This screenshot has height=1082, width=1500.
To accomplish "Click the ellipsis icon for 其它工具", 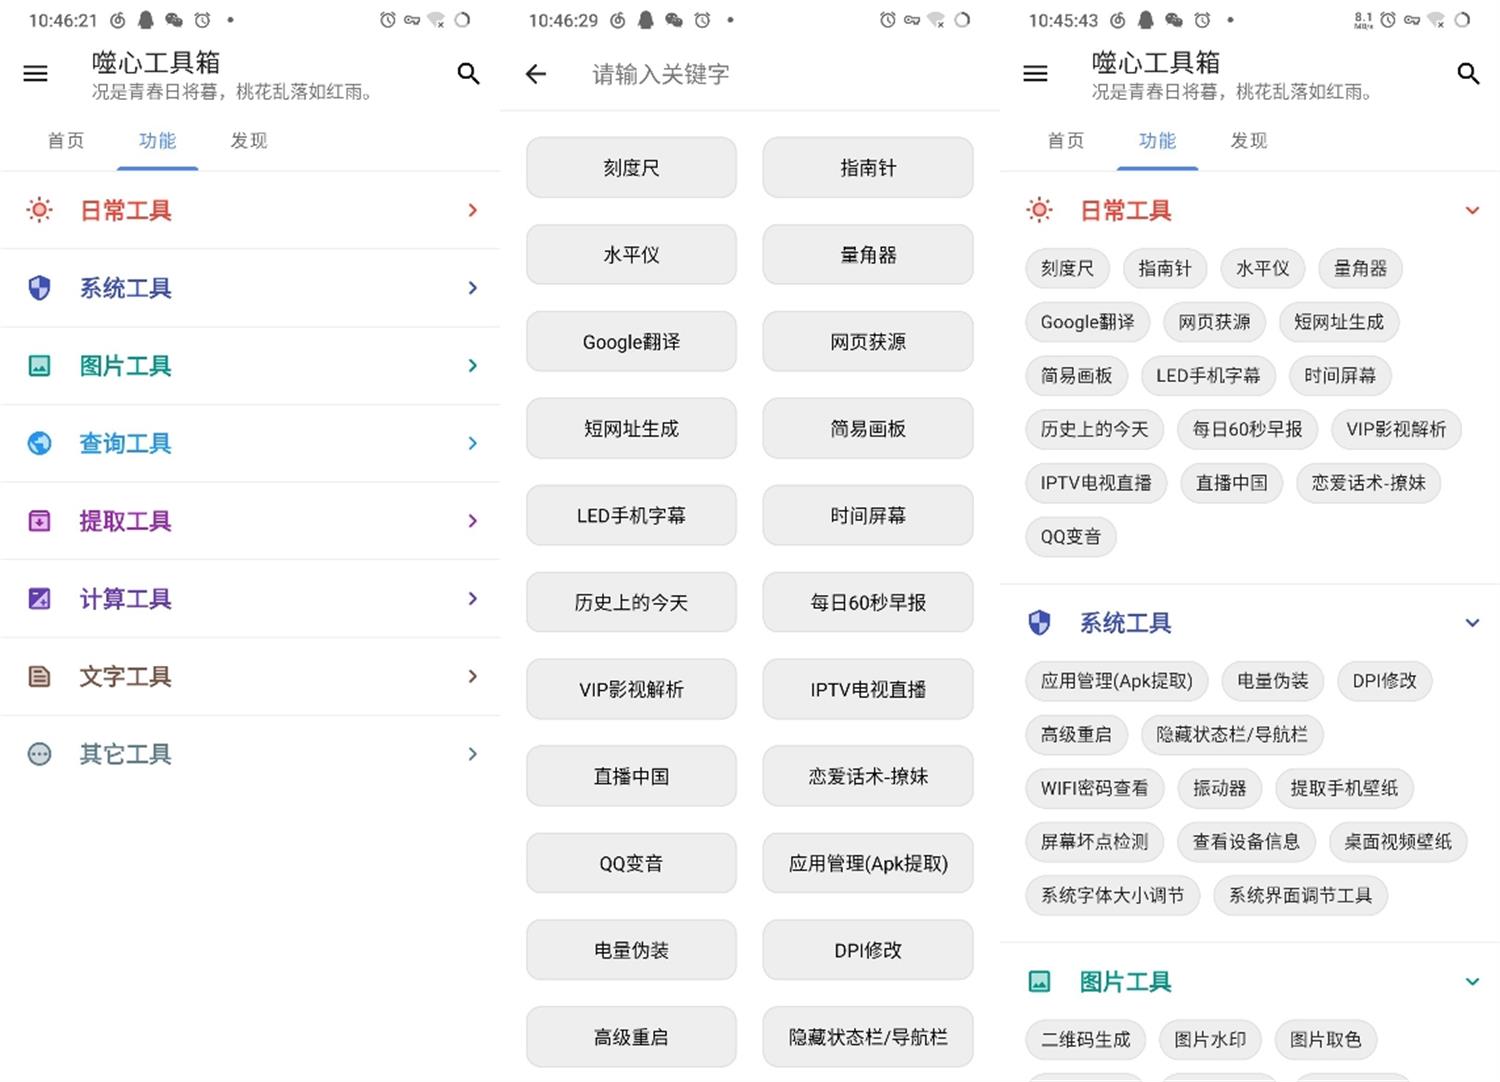I will pyautogui.click(x=39, y=754).
